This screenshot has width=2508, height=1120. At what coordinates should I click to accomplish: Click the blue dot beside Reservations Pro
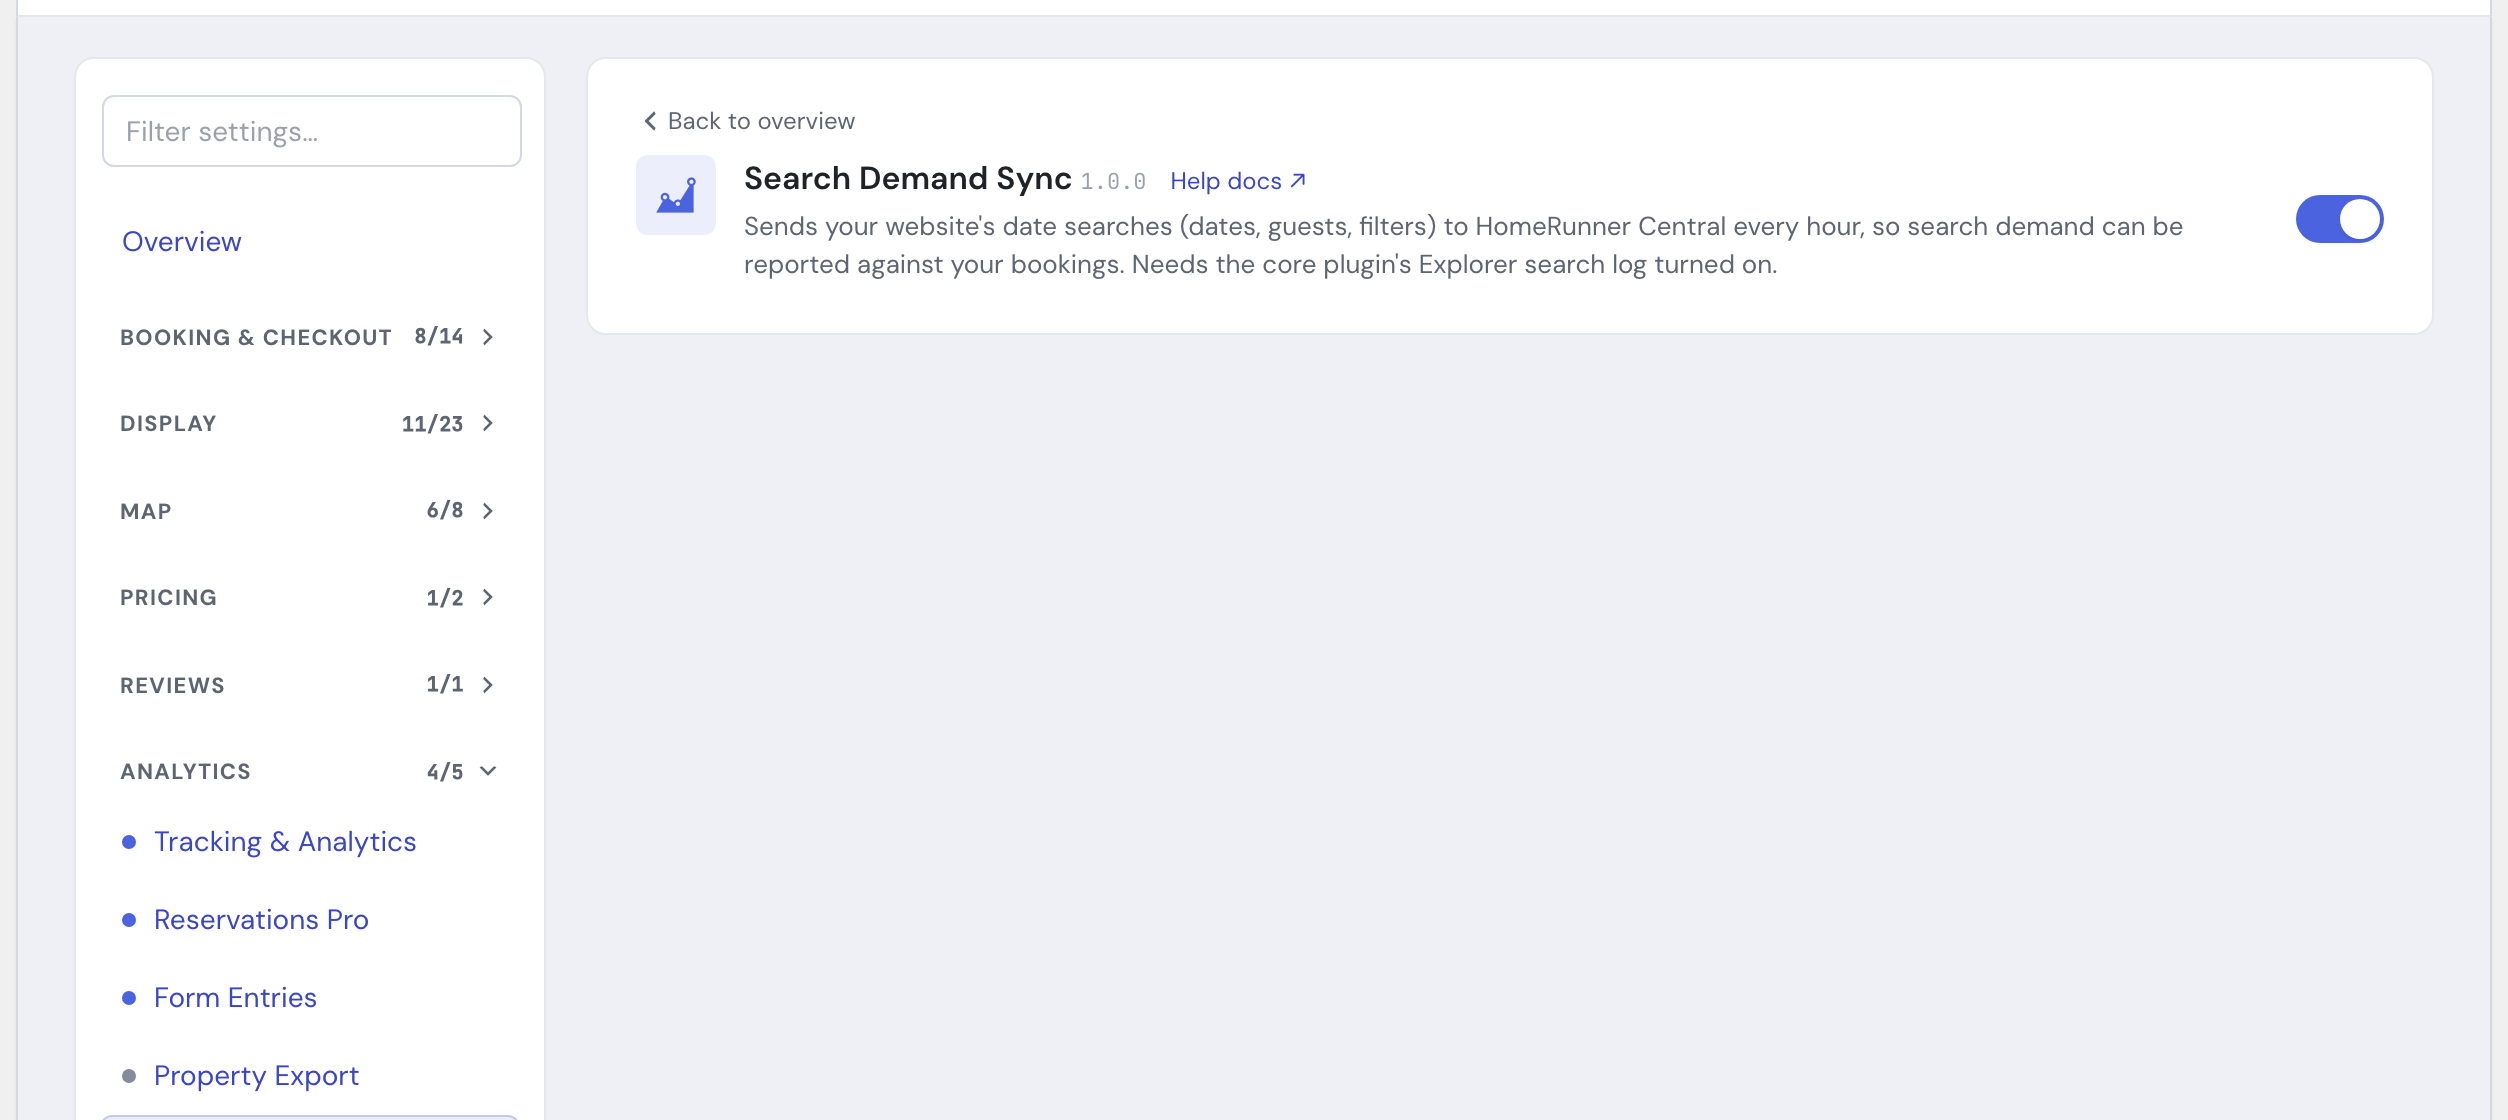point(129,920)
